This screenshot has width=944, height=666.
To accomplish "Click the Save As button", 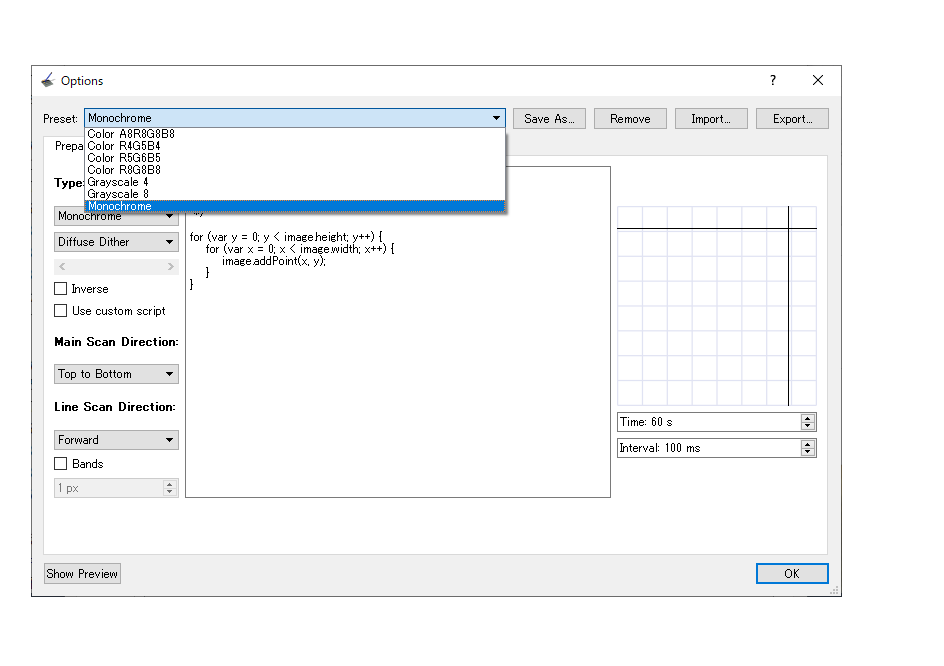I will (549, 119).
